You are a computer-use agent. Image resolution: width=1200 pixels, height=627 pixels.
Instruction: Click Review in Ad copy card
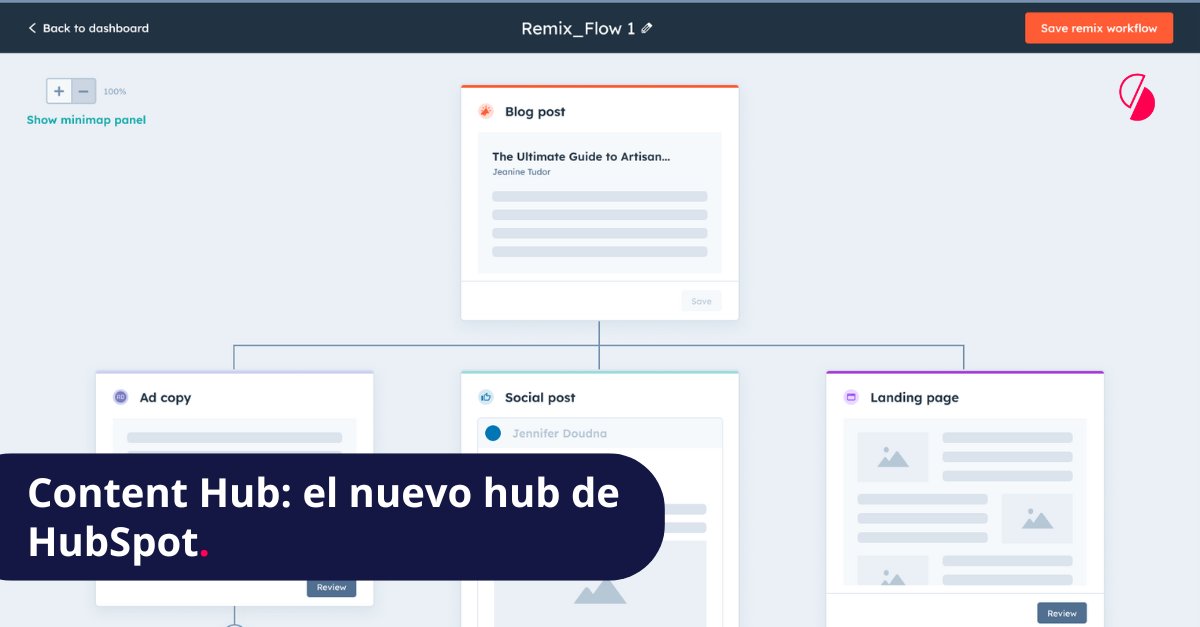pyautogui.click(x=331, y=587)
